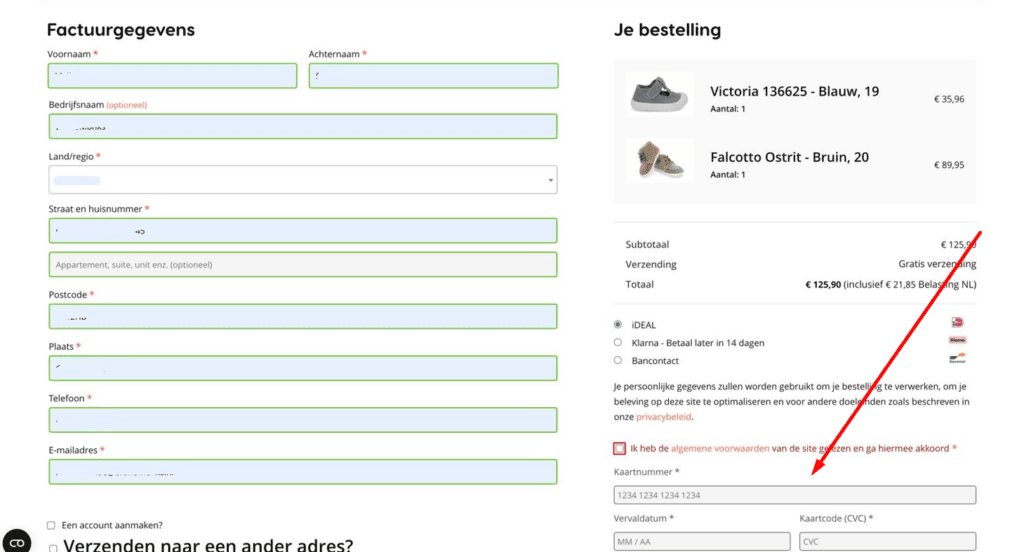Open the Land/regio dropdown
1024x552 pixels.
pyautogui.click(x=302, y=180)
